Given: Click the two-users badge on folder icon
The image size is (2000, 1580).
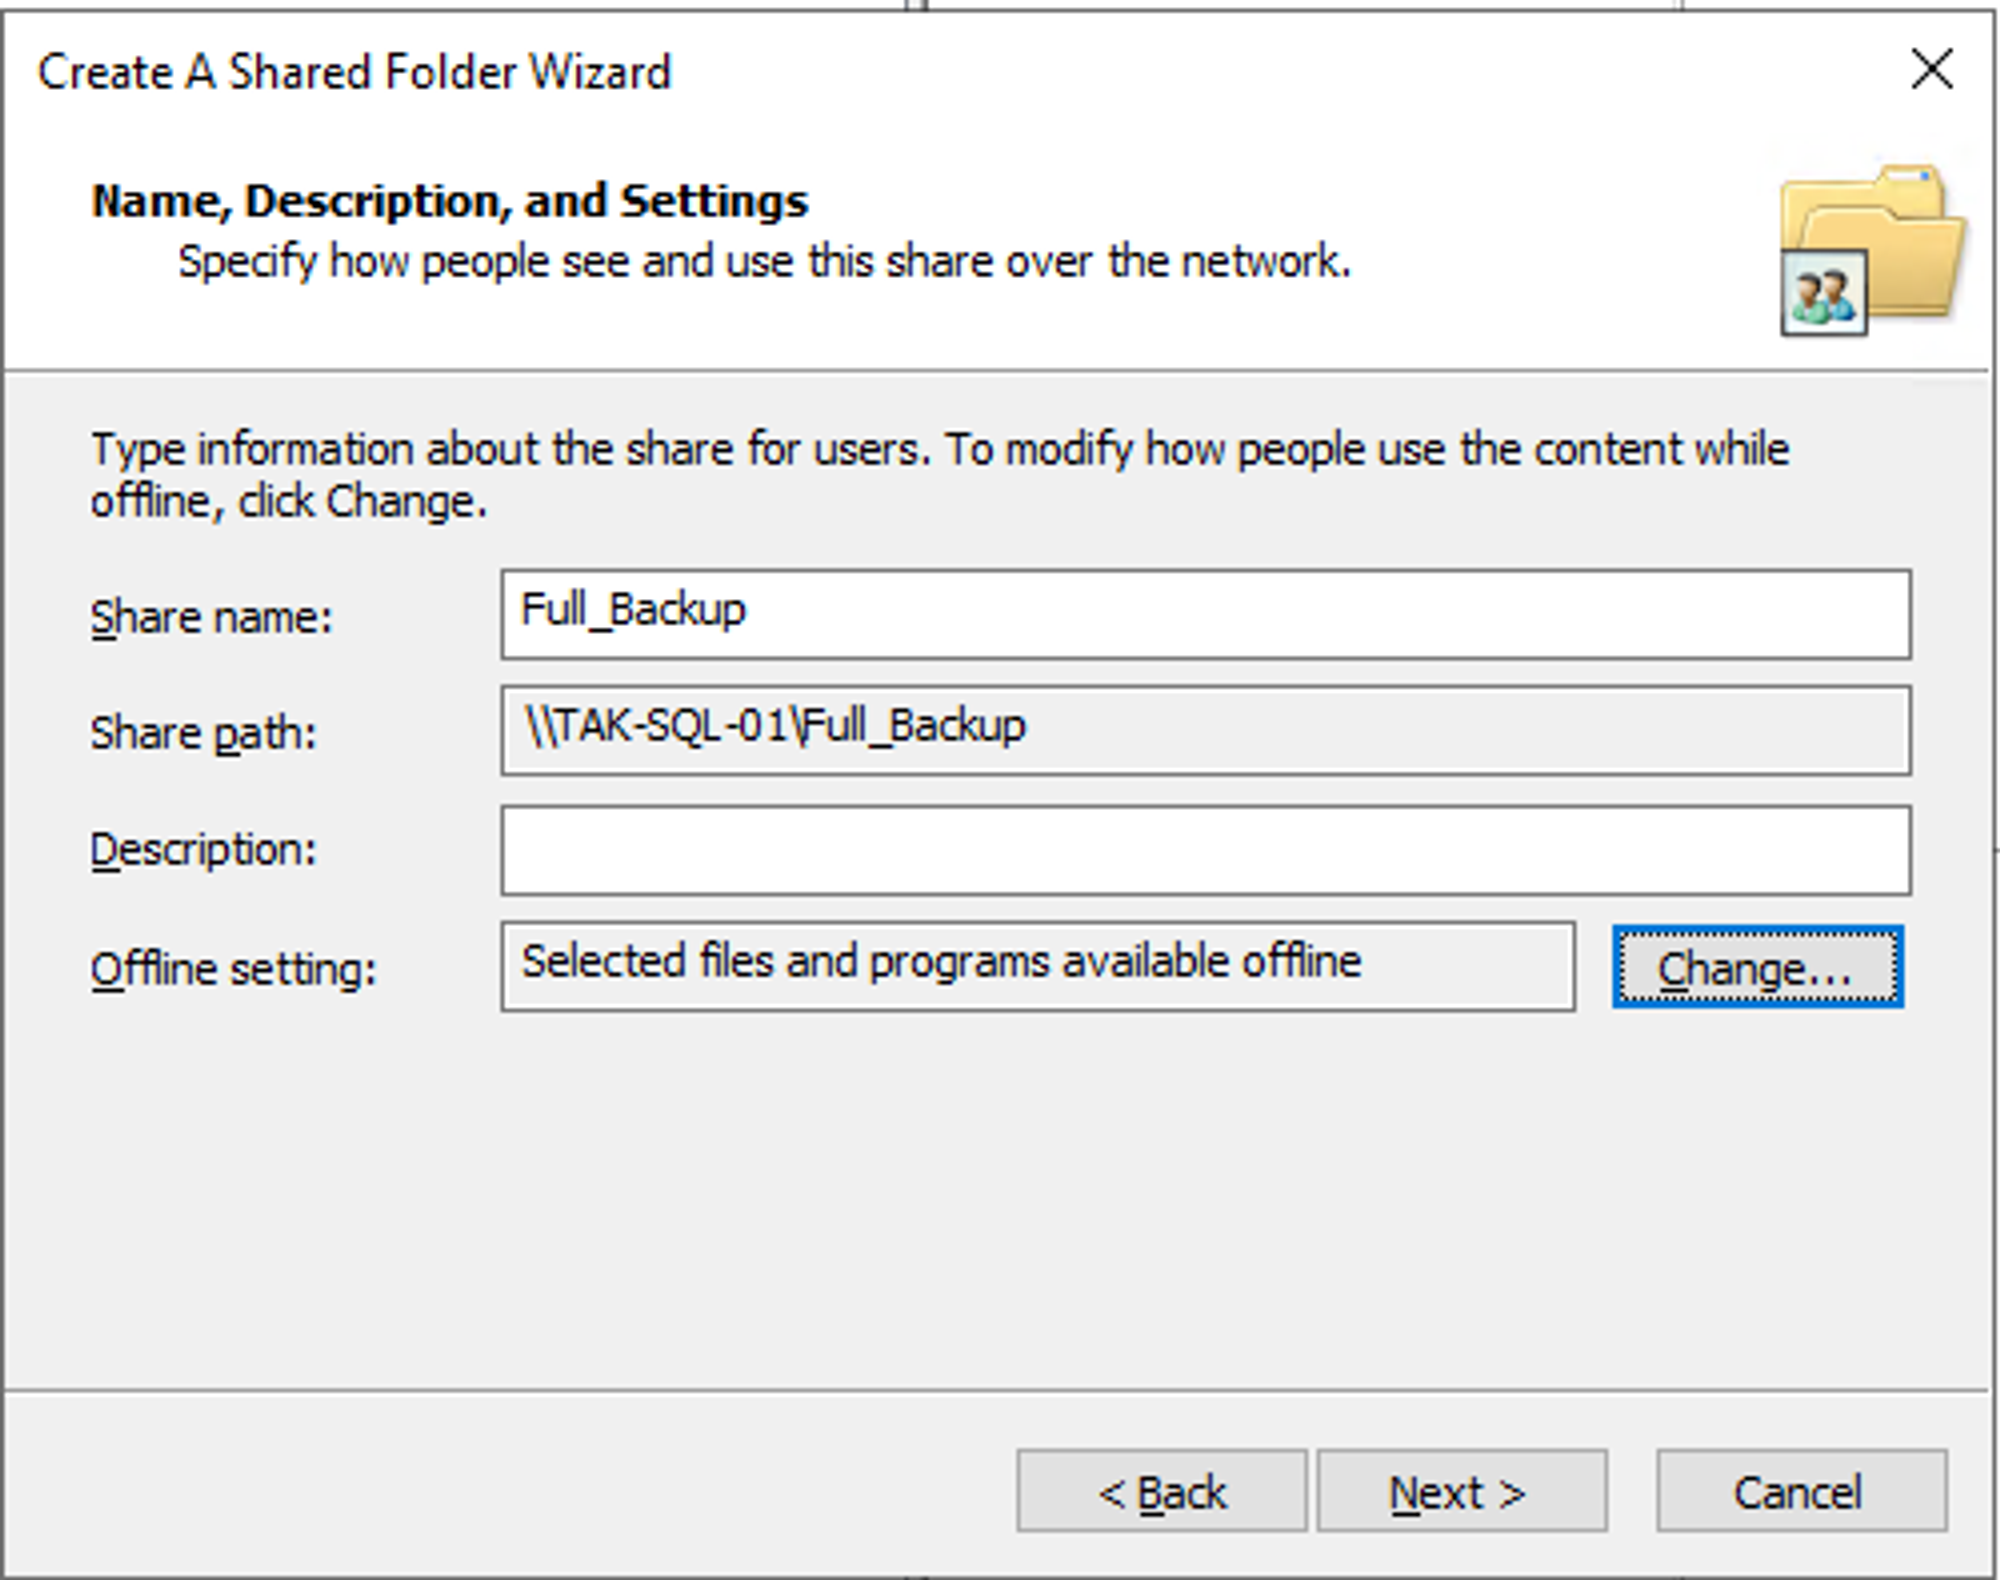Looking at the screenshot, I should (x=1823, y=293).
